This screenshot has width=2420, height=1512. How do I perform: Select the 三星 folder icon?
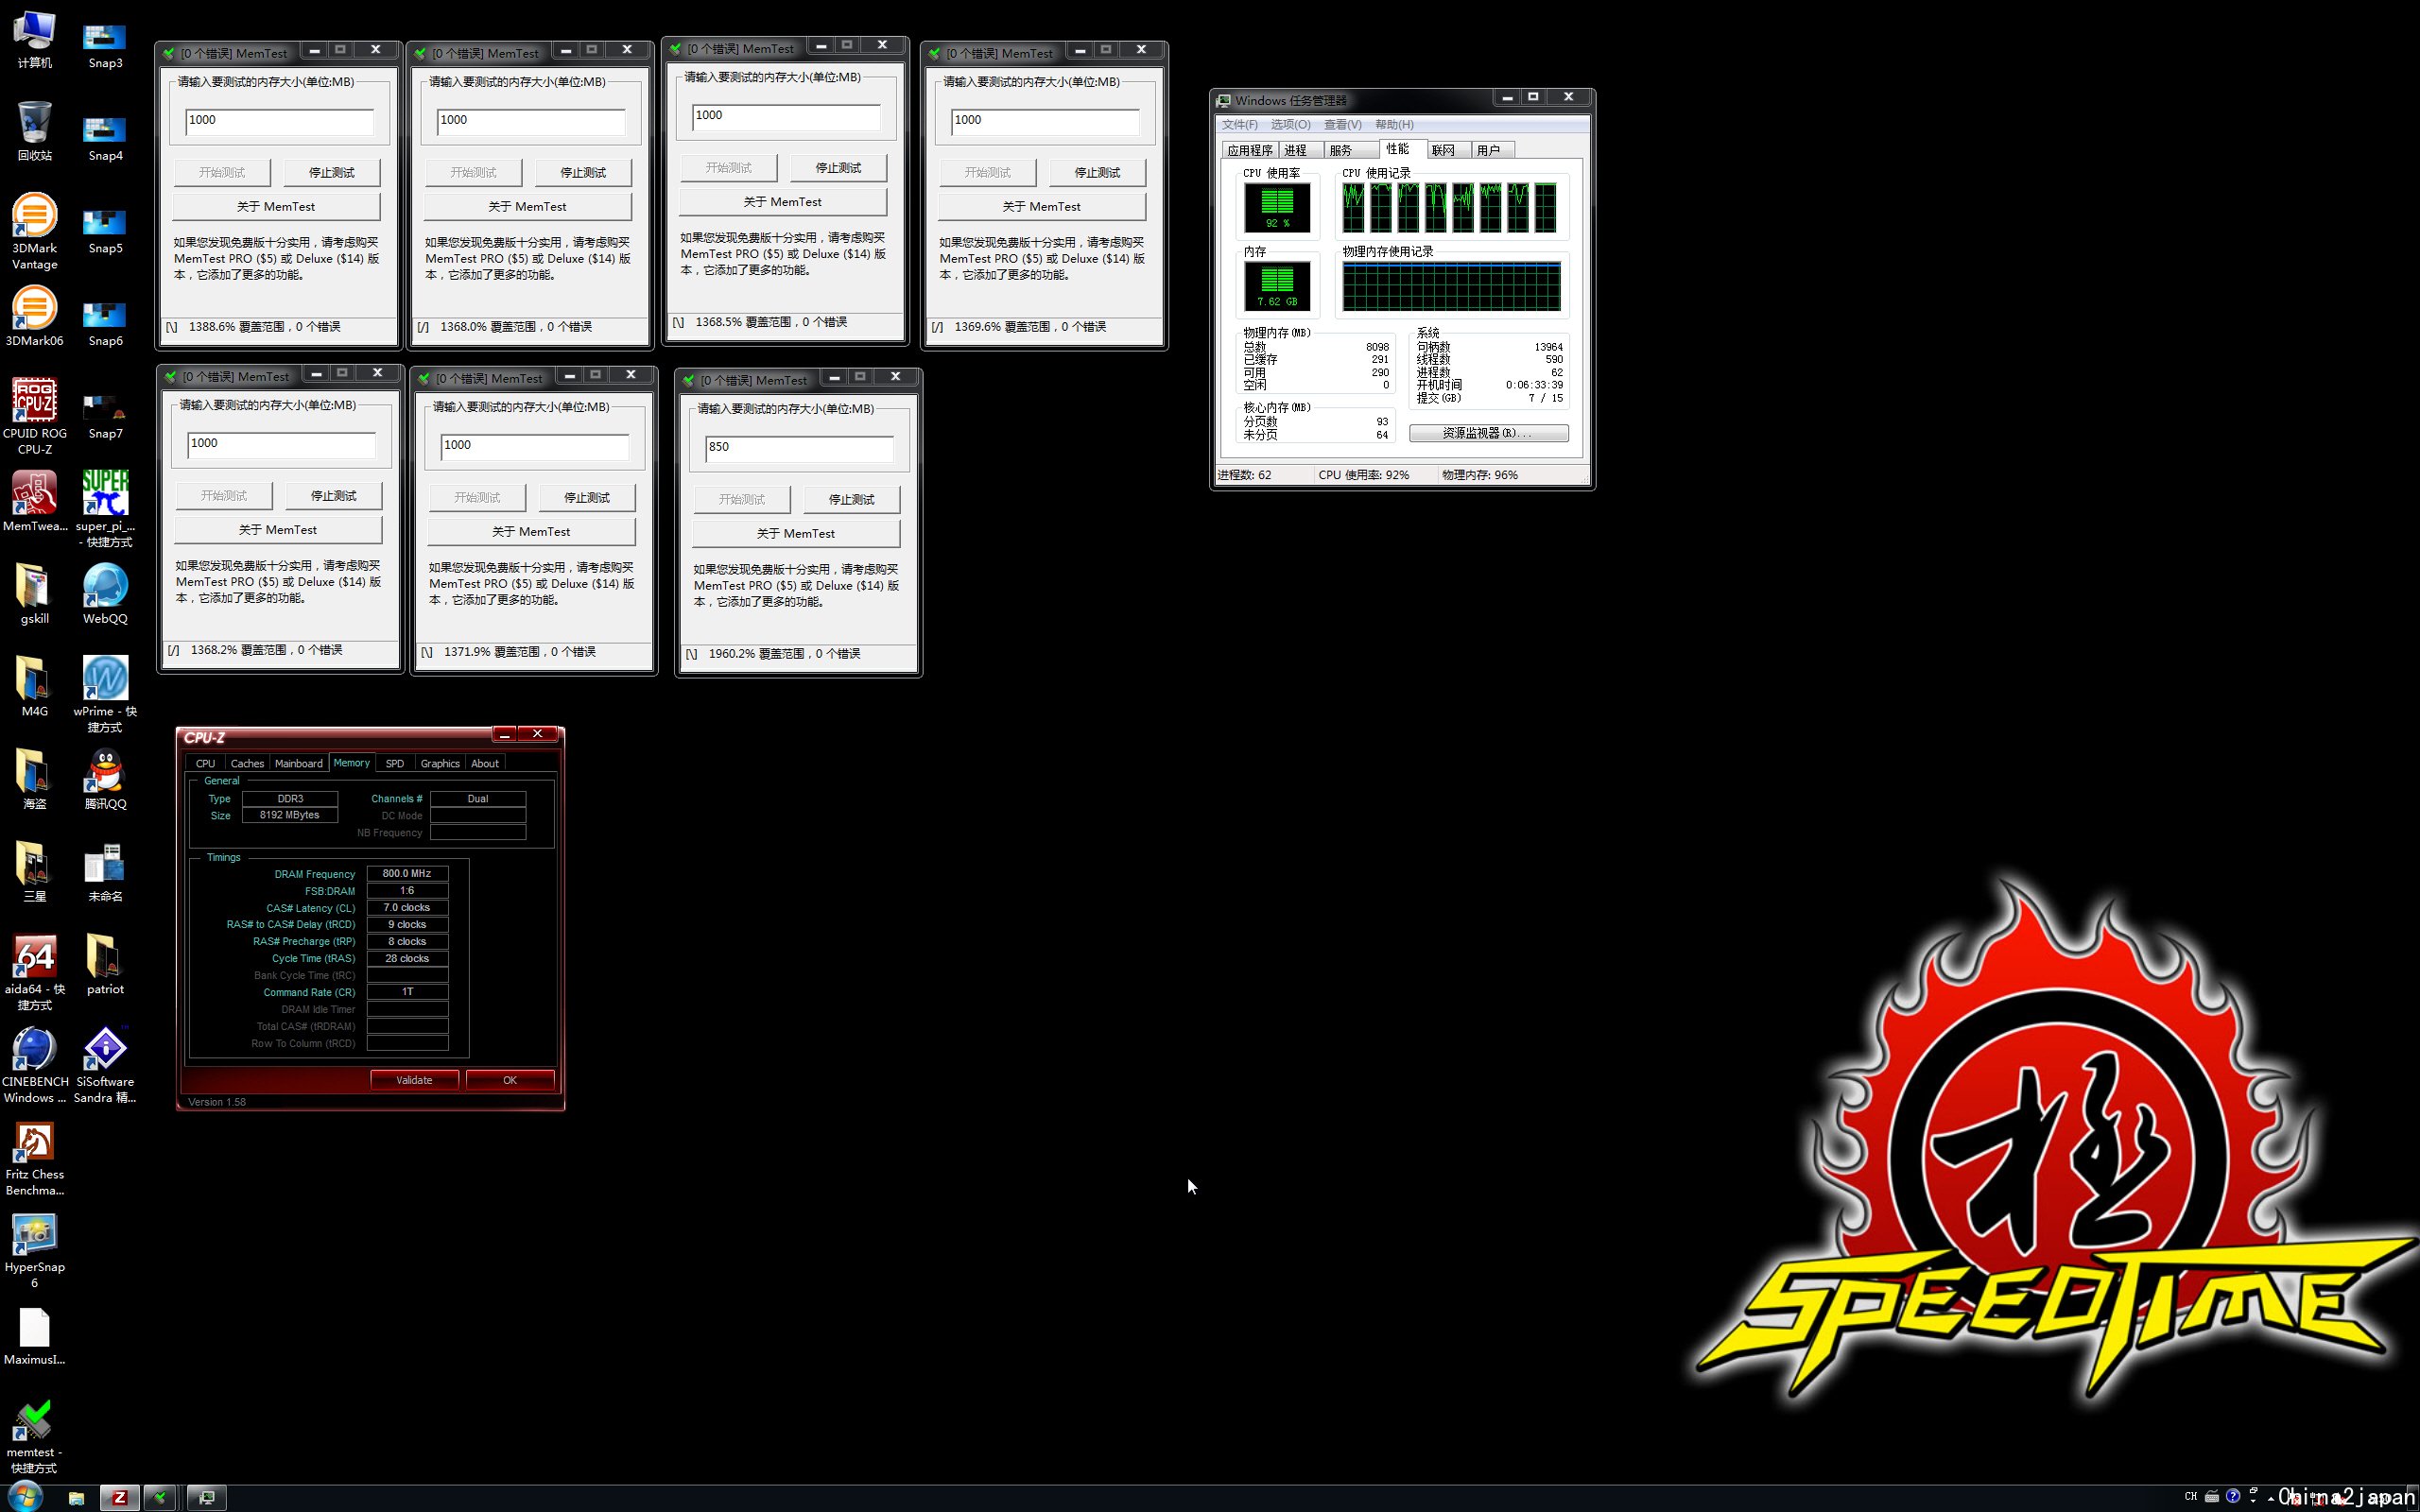(35, 872)
